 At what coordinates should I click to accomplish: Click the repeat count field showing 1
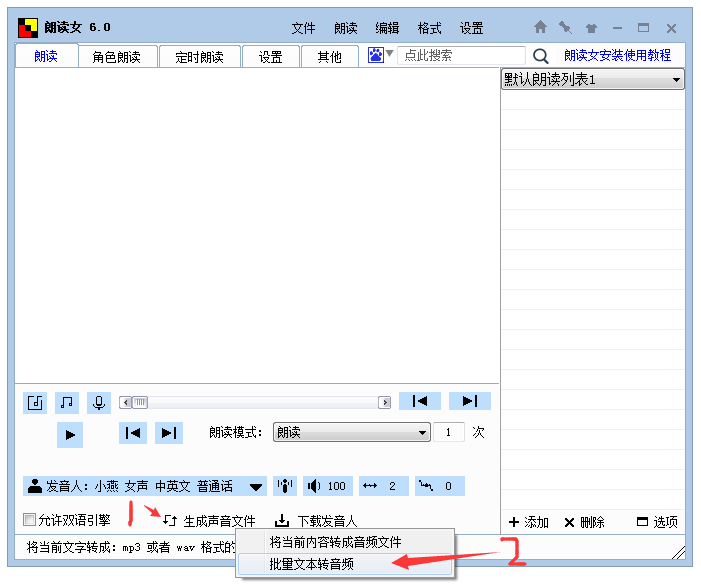449,432
